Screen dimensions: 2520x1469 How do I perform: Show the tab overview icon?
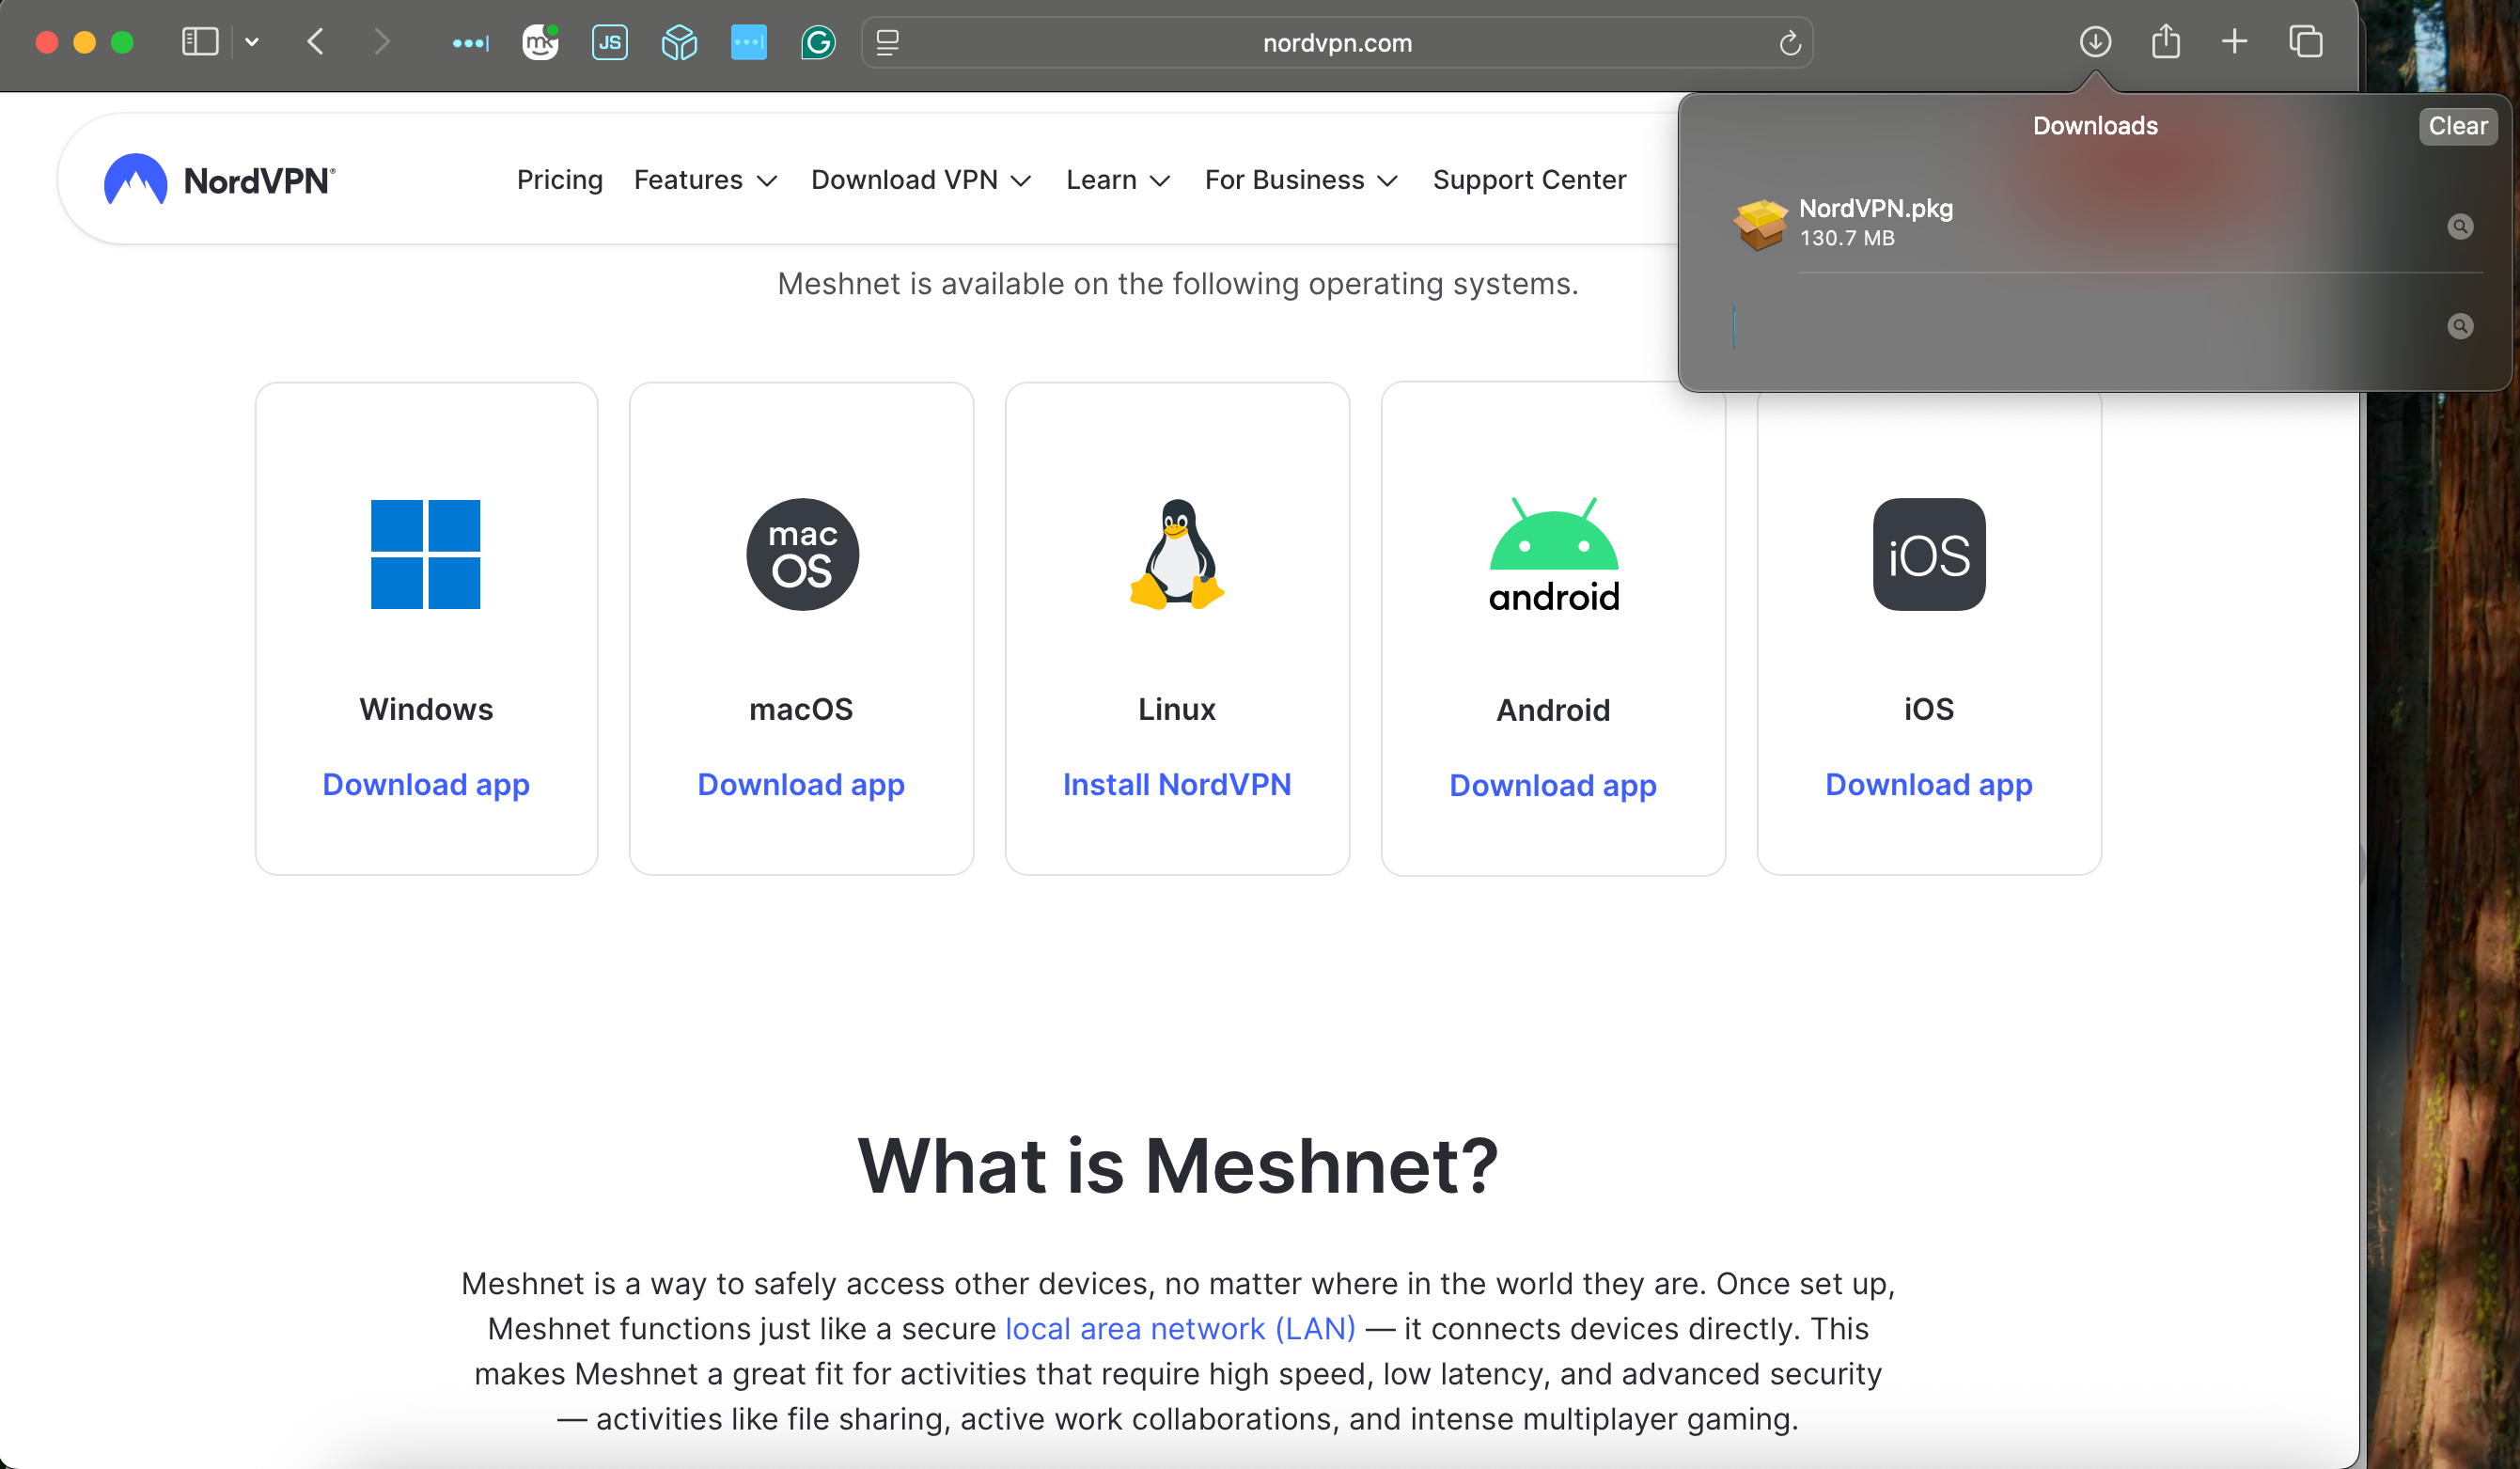coord(2306,42)
